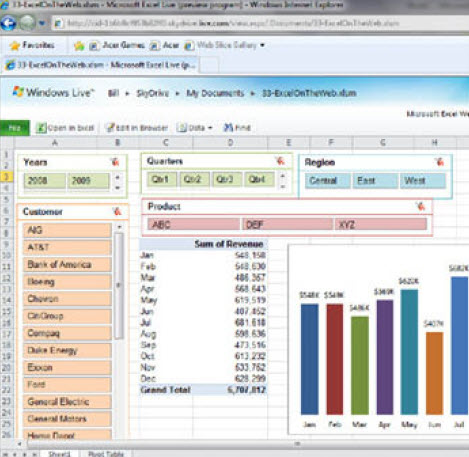Click Edit in Browser button
This screenshot has height=457, width=469.
coord(137,128)
